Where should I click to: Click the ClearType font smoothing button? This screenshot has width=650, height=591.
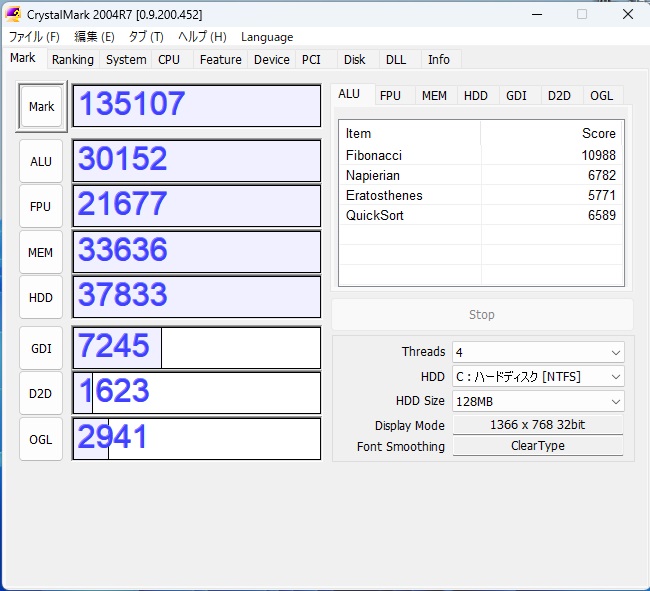tap(538, 446)
